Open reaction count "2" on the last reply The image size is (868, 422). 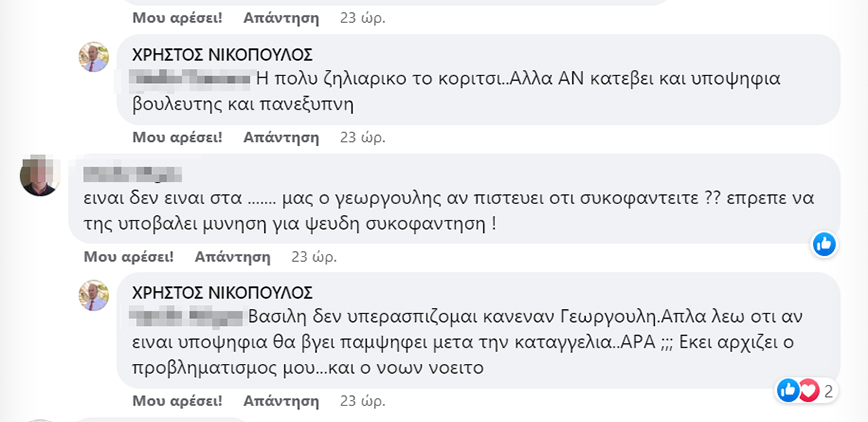tap(829, 390)
